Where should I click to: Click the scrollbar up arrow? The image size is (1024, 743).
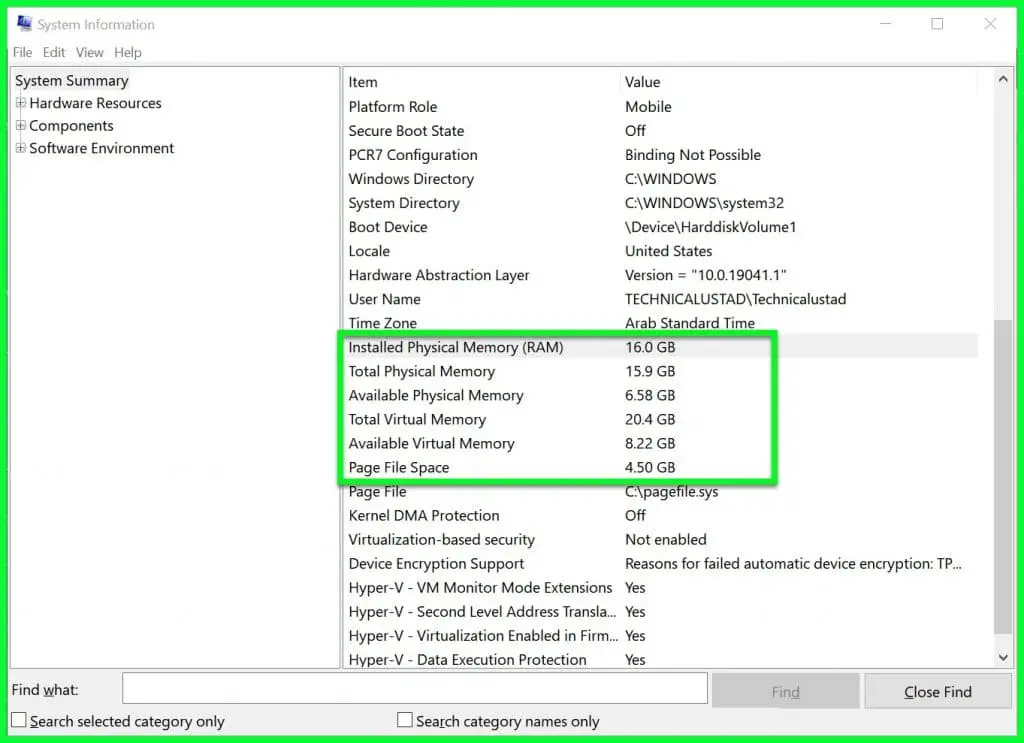click(1003, 78)
